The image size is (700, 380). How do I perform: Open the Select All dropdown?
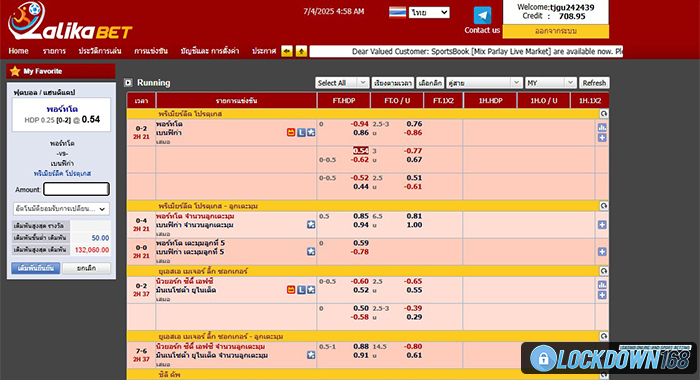(342, 83)
